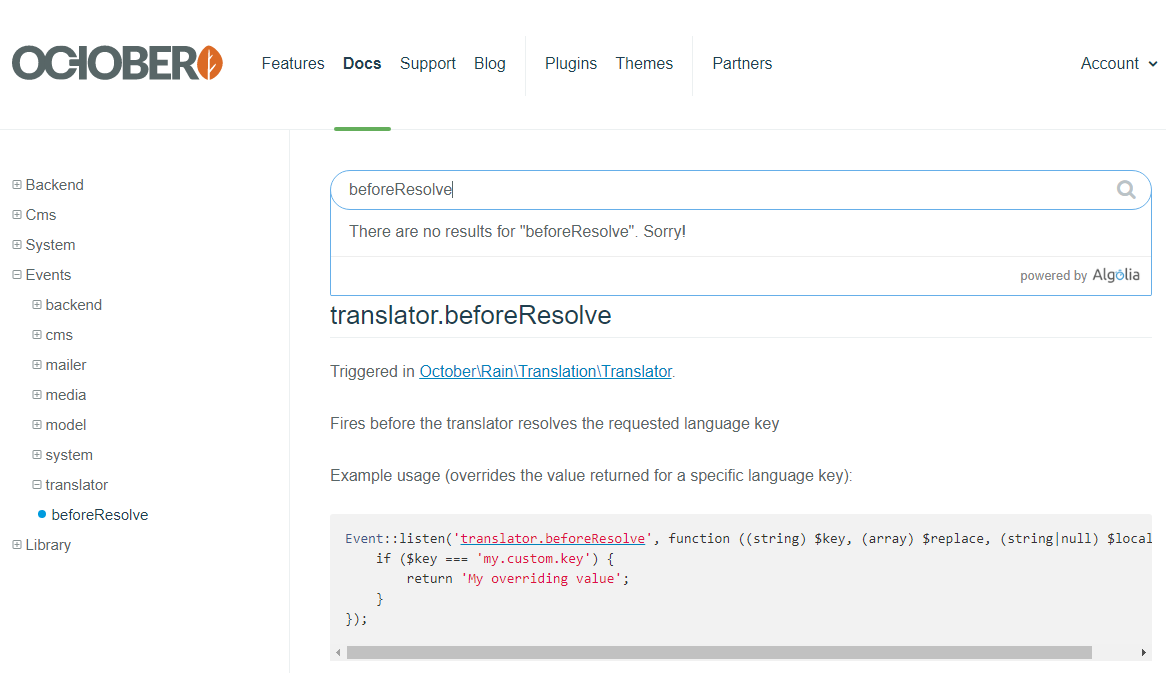Collapse the Events section
This screenshot has width=1166, height=673.
pyautogui.click(x=15, y=274)
